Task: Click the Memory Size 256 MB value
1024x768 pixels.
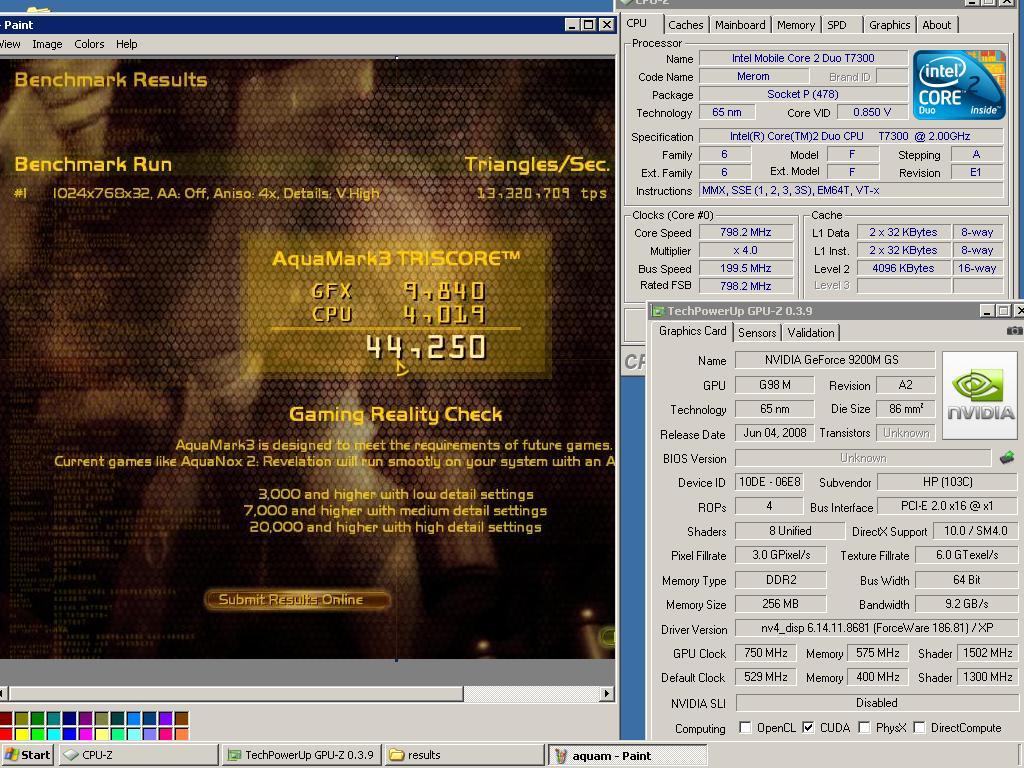Action: (780, 604)
